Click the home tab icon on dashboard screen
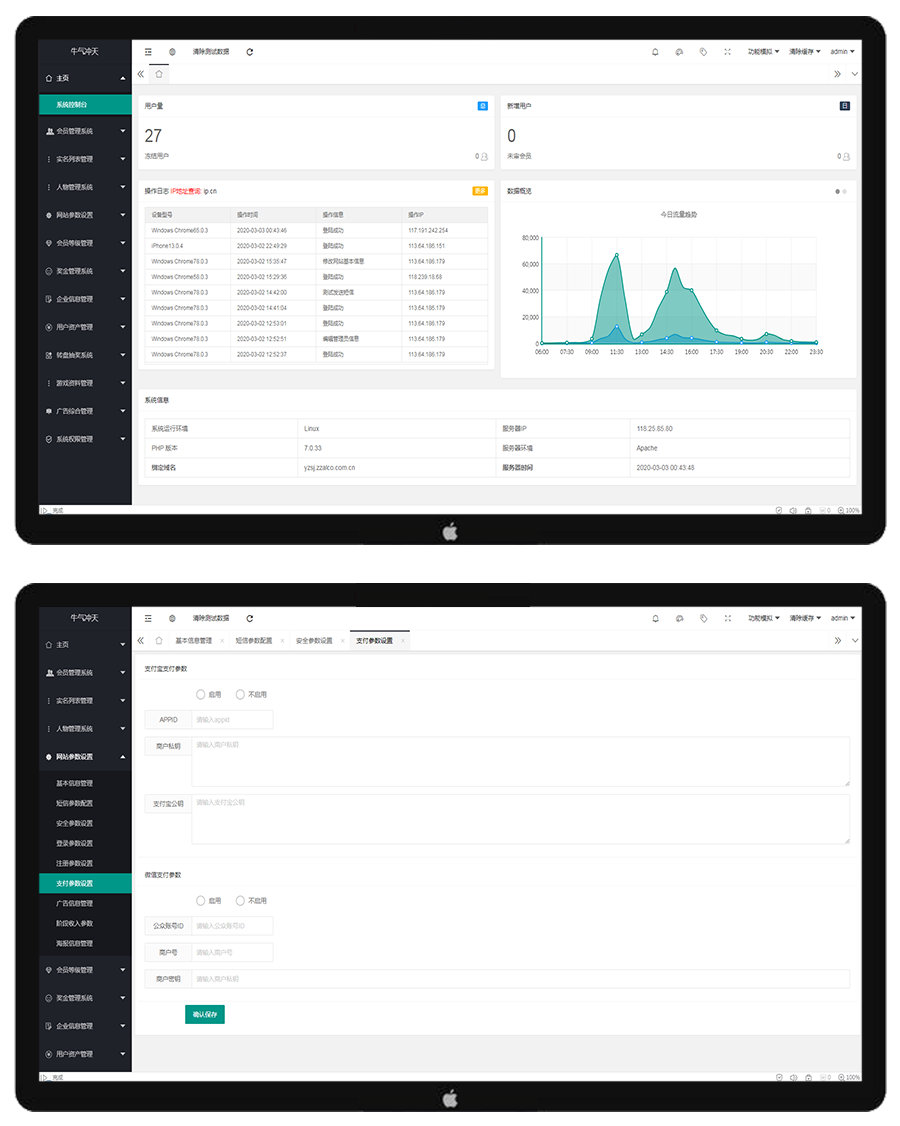The image size is (900, 1126). tap(159, 74)
